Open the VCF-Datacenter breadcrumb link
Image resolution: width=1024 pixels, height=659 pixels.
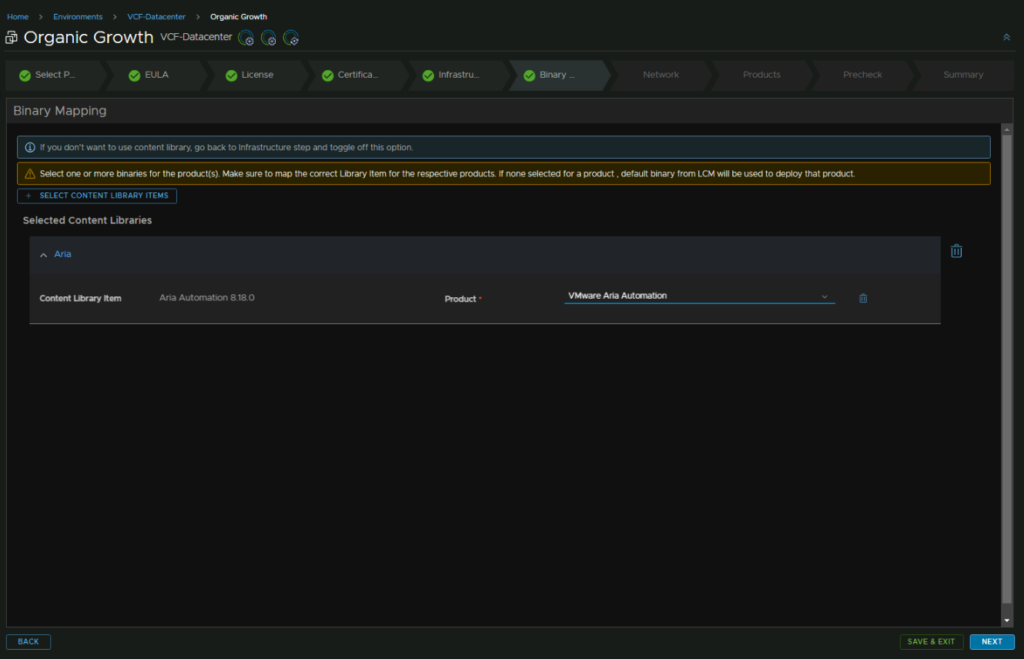point(156,17)
